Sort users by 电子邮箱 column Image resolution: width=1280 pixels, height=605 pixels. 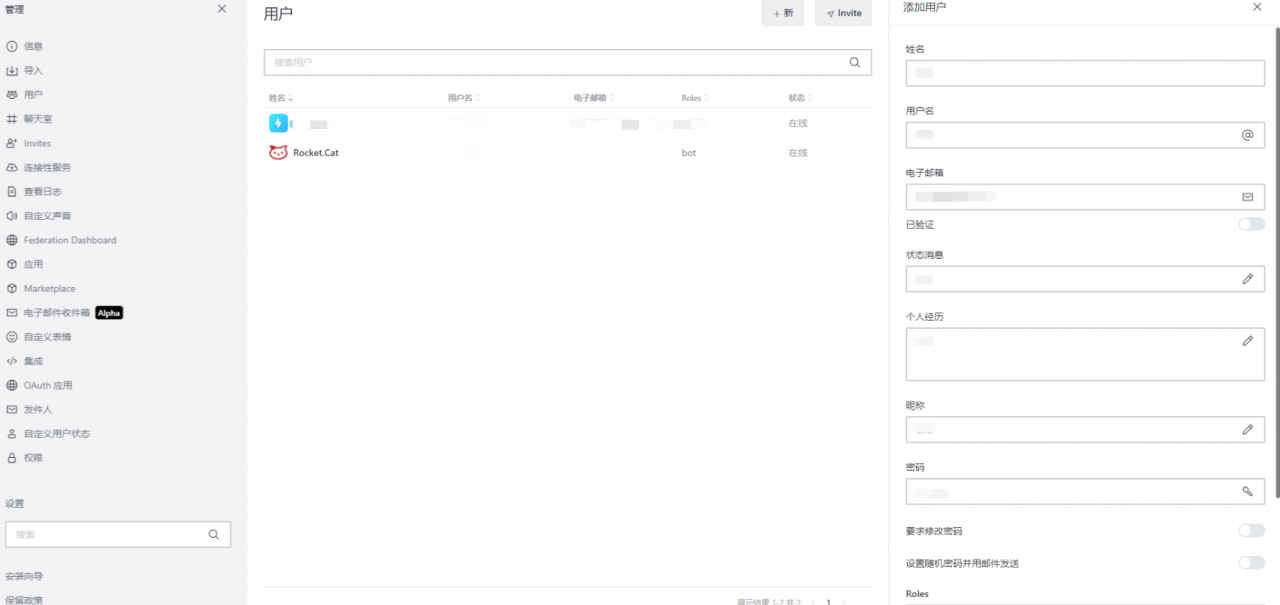coord(594,98)
